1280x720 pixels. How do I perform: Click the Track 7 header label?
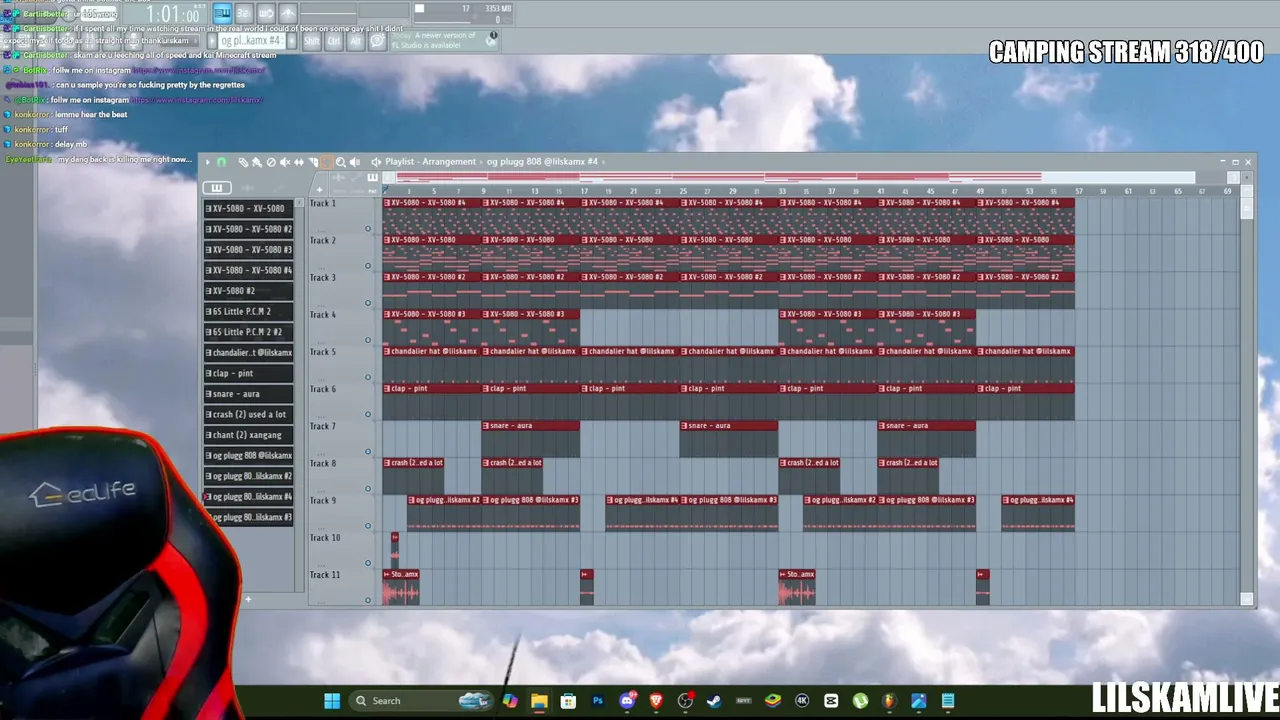click(323, 426)
